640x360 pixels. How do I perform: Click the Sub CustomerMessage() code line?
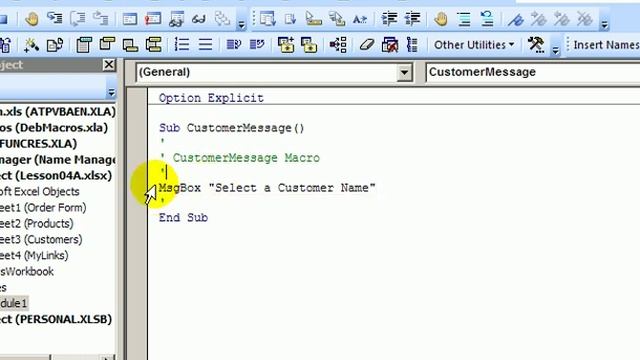231,128
